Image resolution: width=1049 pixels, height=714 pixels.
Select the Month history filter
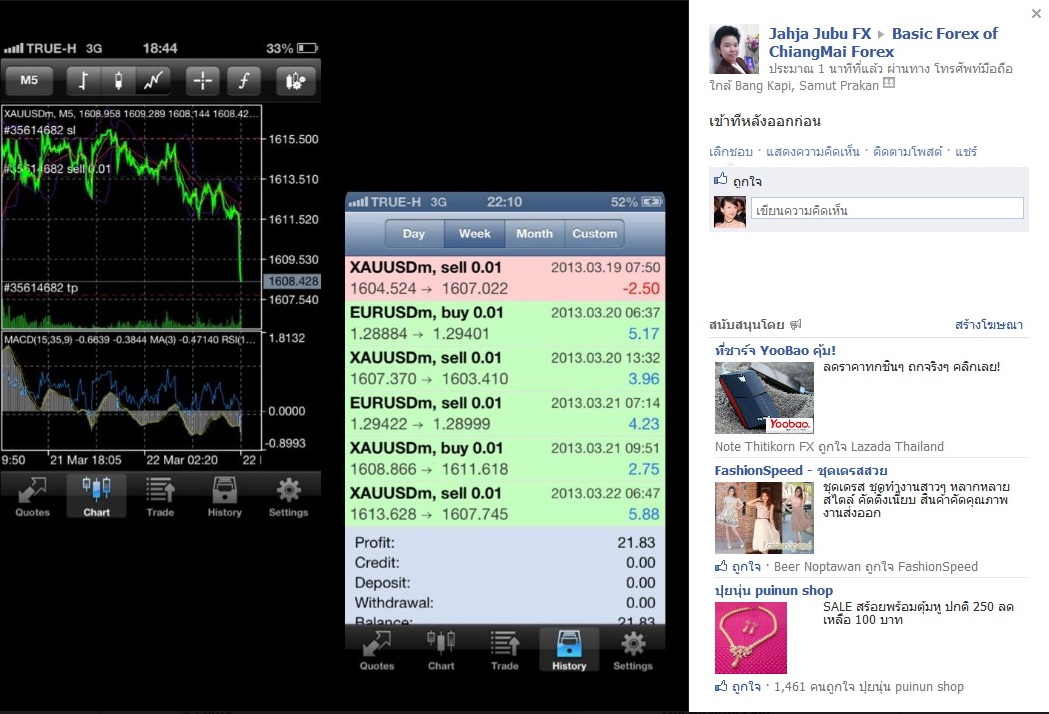[535, 234]
